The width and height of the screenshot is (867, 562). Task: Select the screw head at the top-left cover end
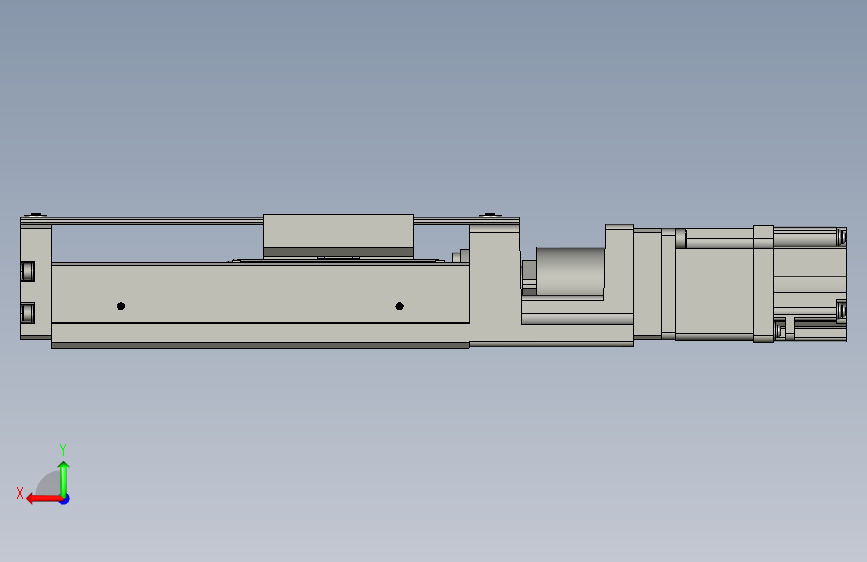(x=36, y=215)
